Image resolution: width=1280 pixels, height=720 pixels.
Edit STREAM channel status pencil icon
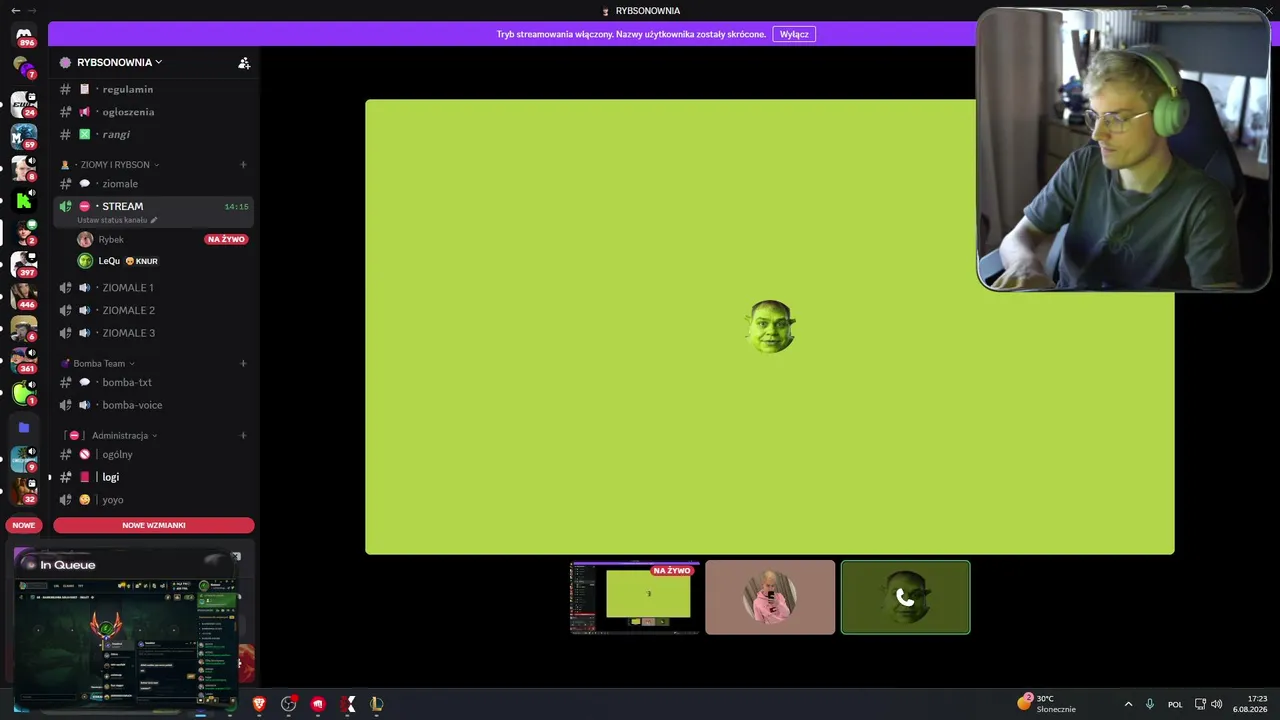(x=154, y=220)
